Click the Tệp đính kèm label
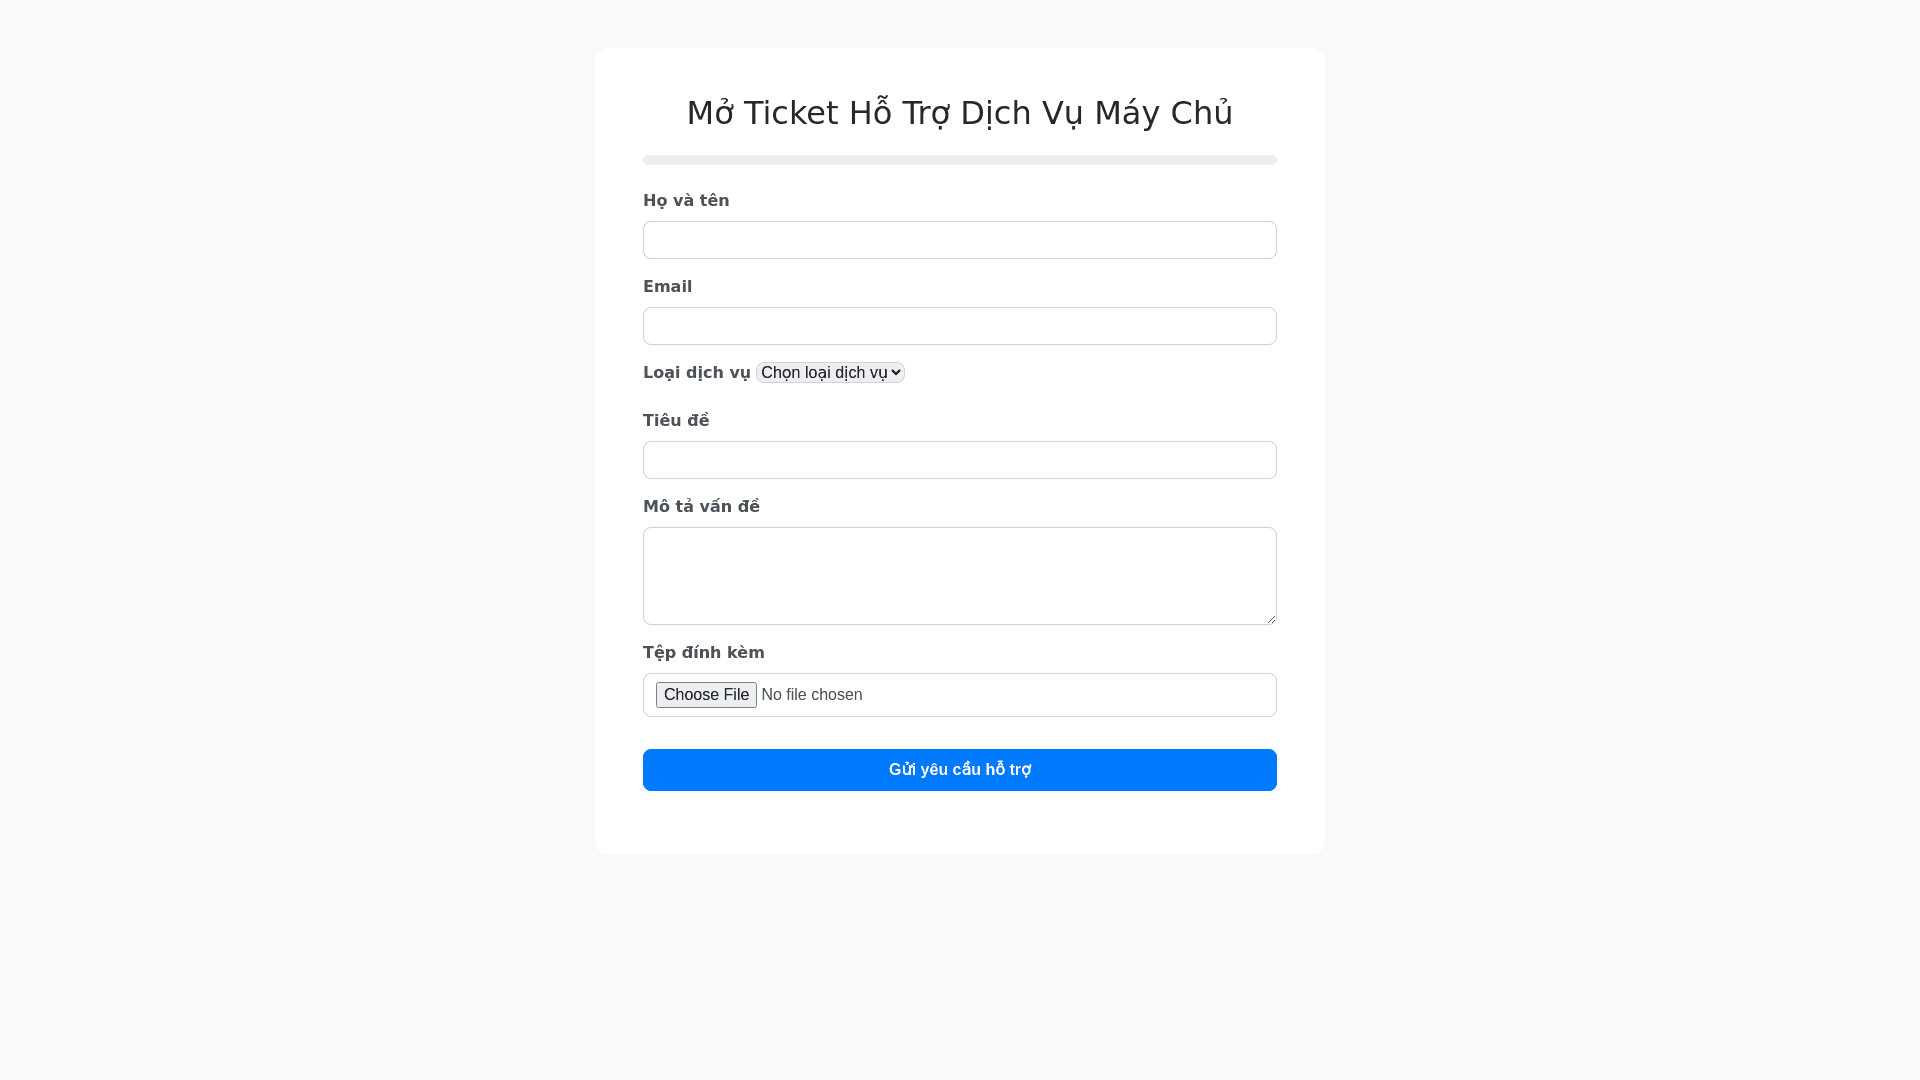This screenshot has height=1080, width=1920. click(x=703, y=653)
